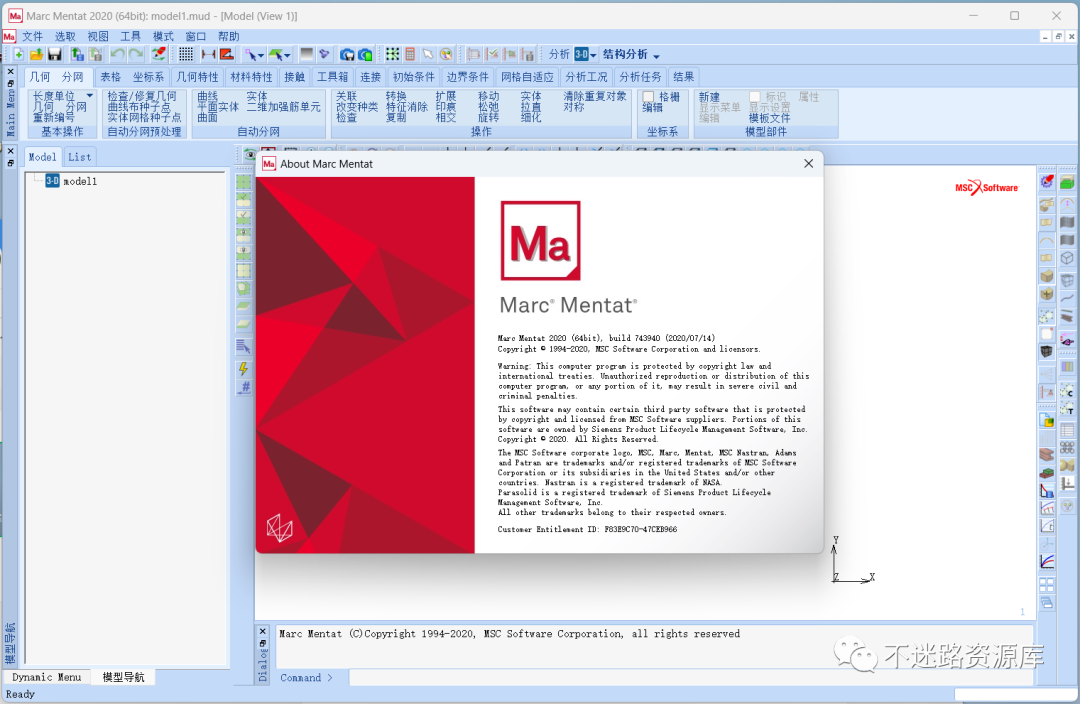Switch to the 接触 tab
Viewport: 1080px width, 704px height.
click(294, 77)
